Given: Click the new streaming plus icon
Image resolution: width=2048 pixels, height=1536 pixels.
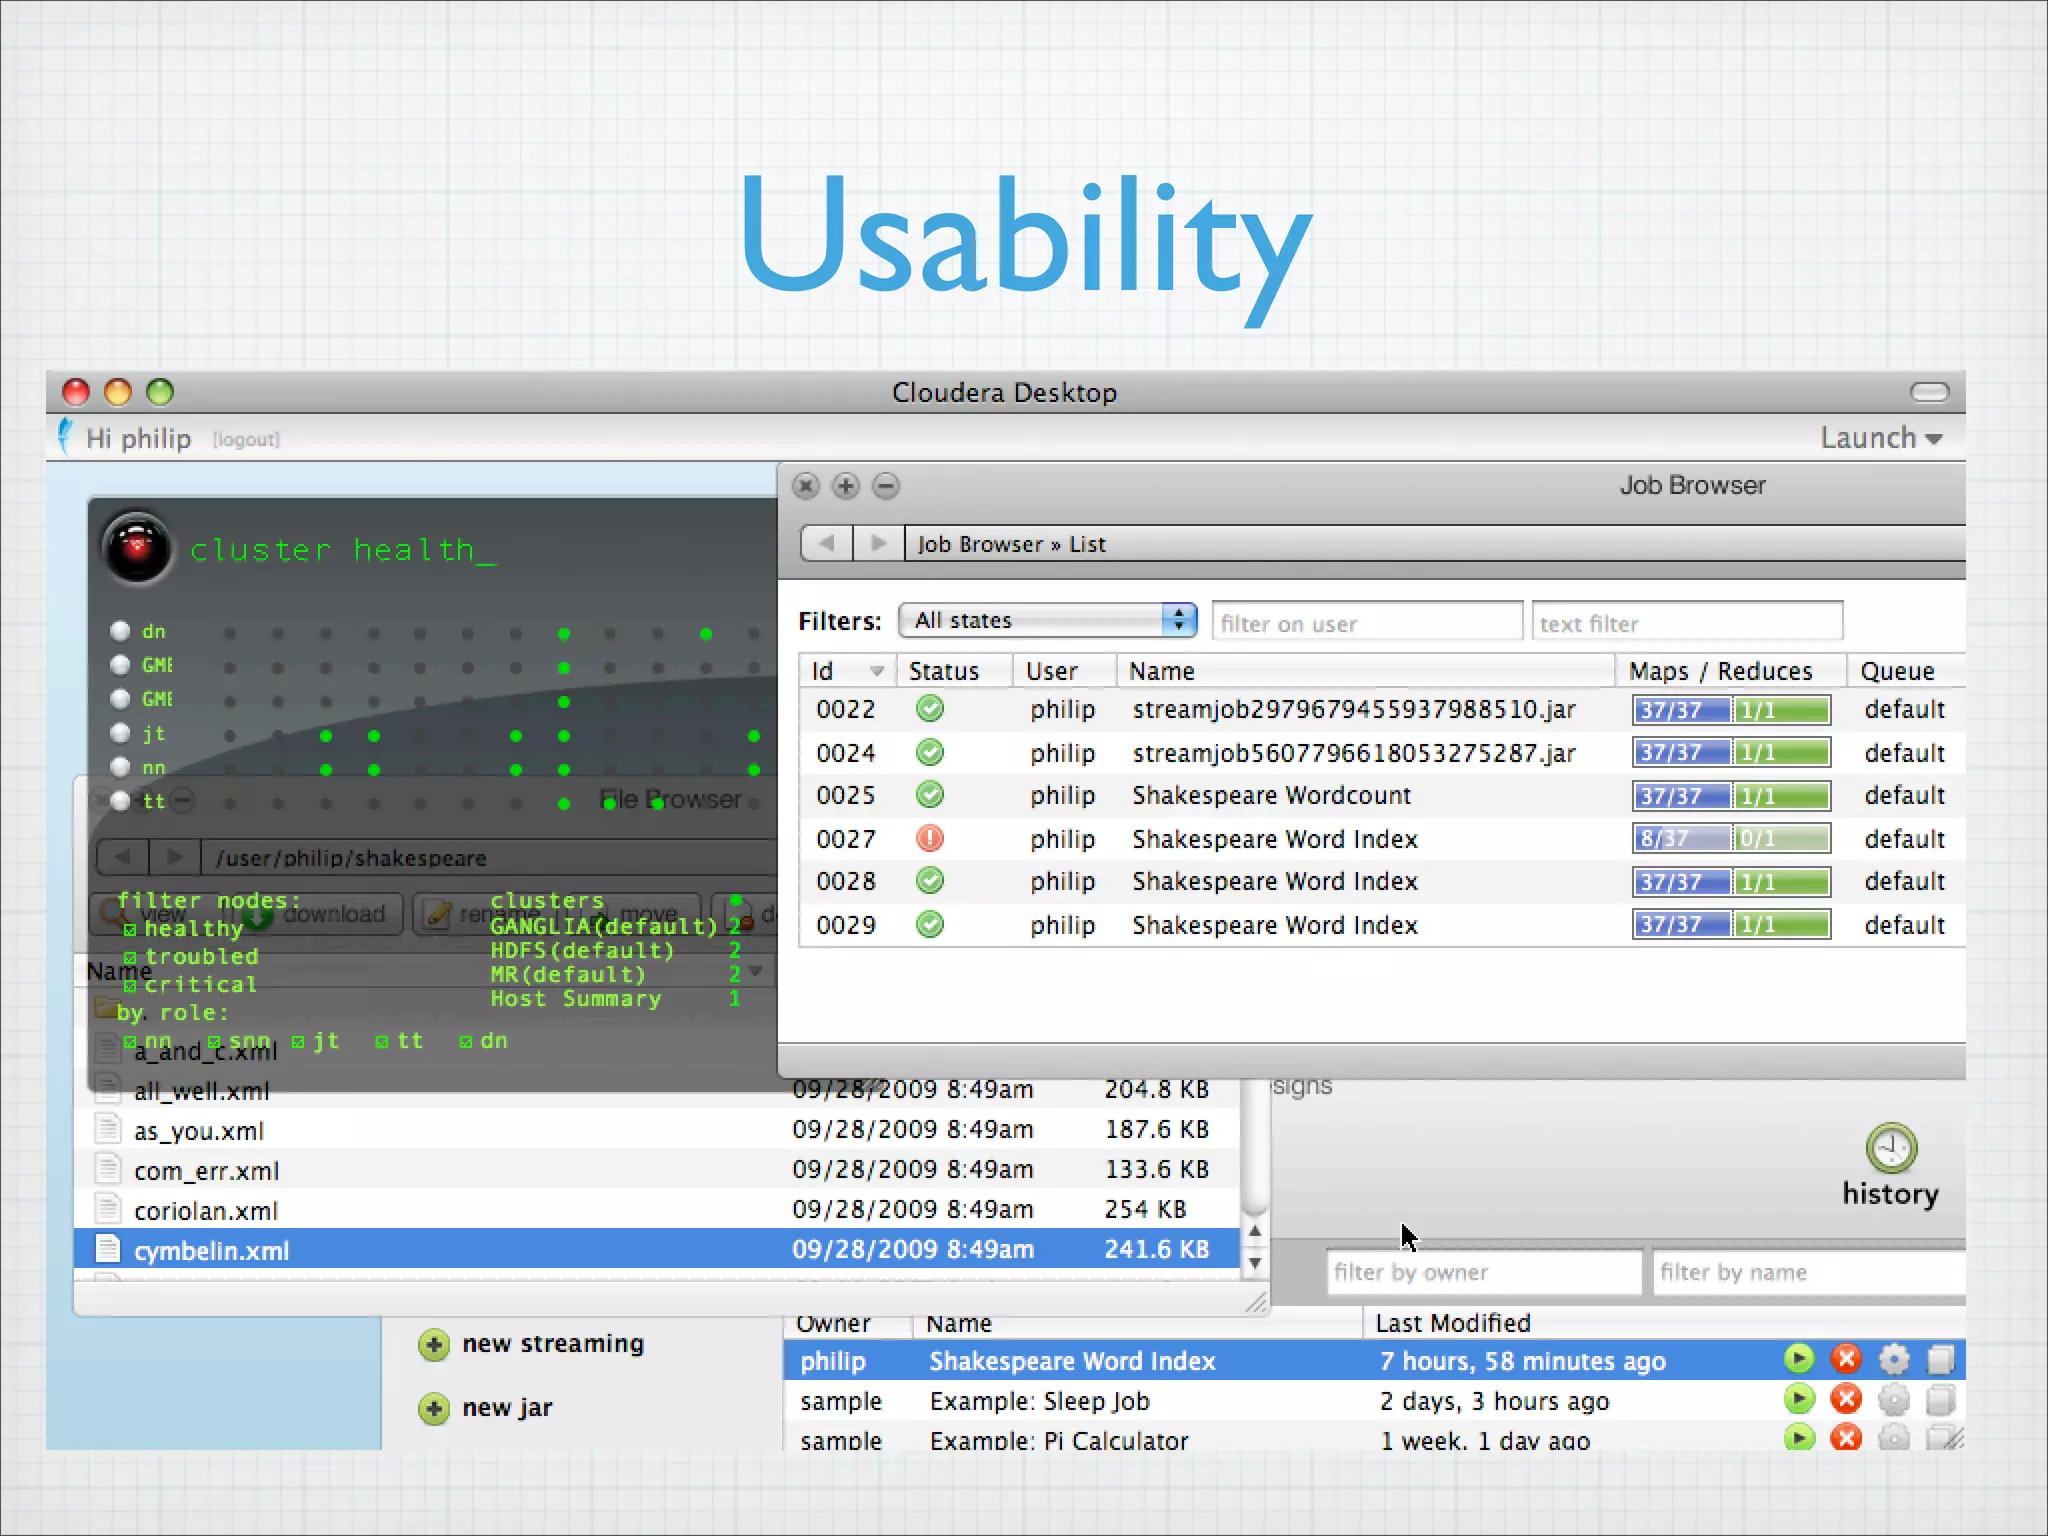Looking at the screenshot, I should 434,1345.
